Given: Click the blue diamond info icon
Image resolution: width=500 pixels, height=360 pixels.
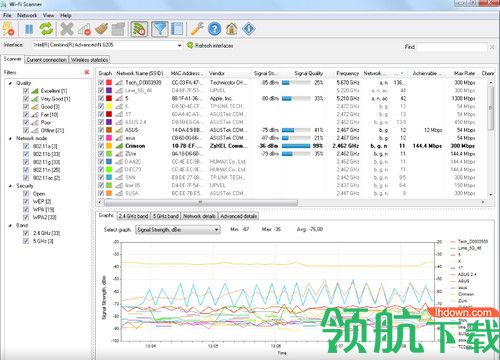Looking at the screenshot, I should [249, 29].
